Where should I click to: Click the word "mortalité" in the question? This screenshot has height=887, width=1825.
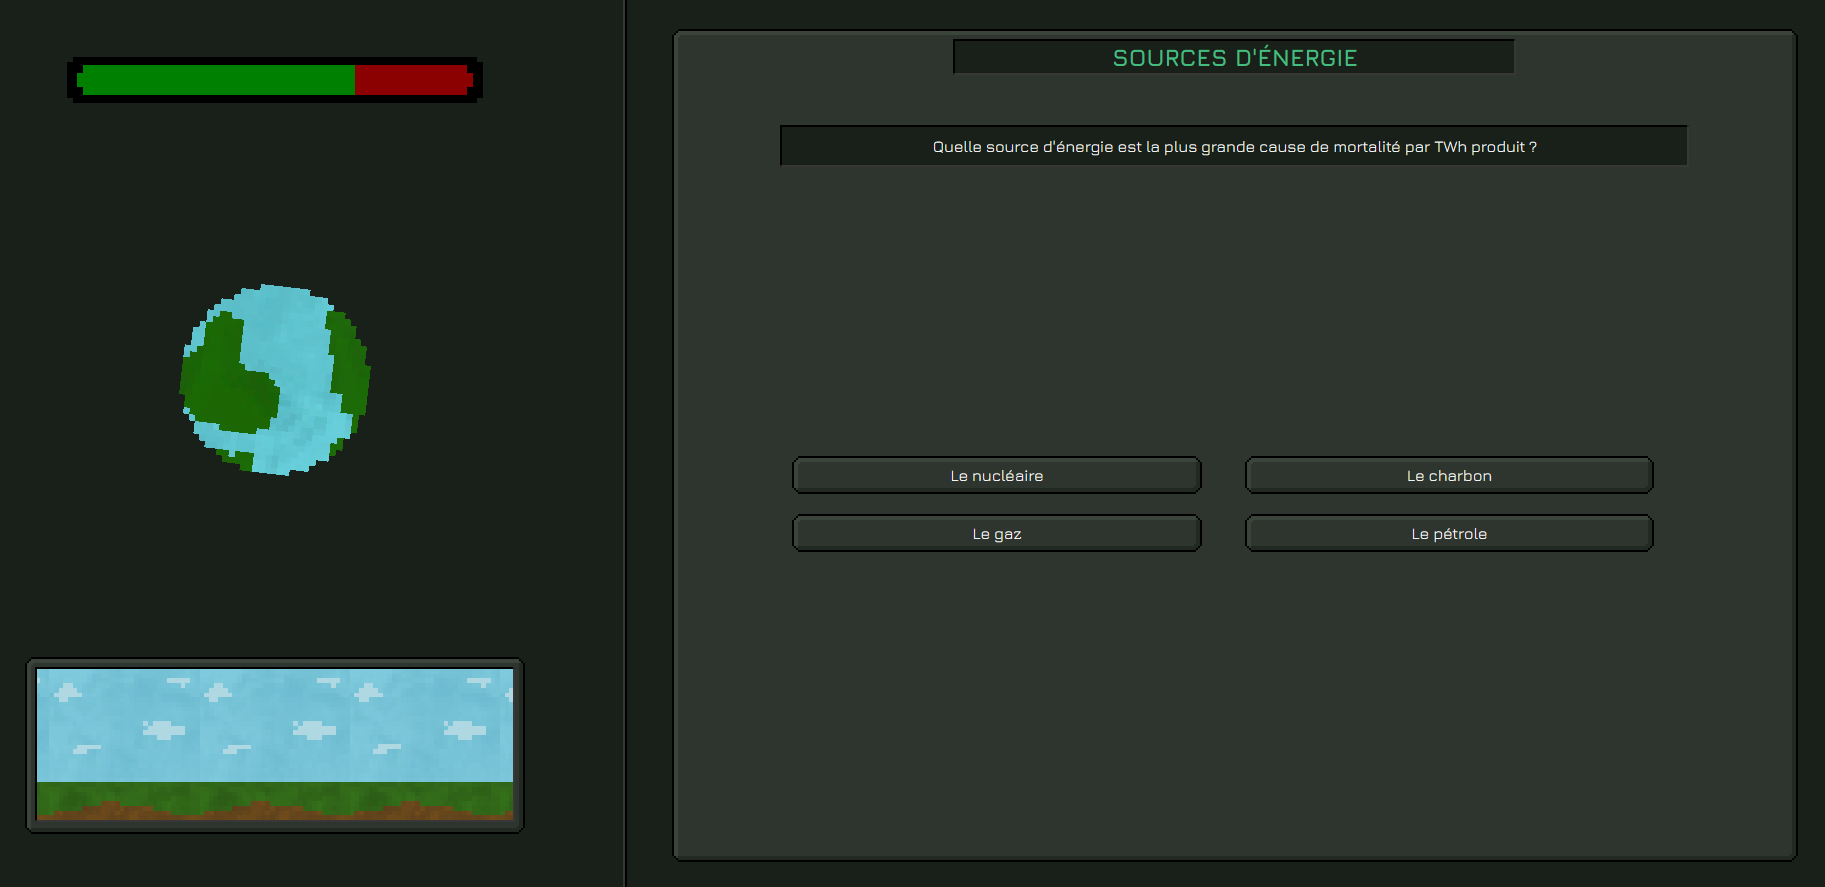coord(1366,147)
